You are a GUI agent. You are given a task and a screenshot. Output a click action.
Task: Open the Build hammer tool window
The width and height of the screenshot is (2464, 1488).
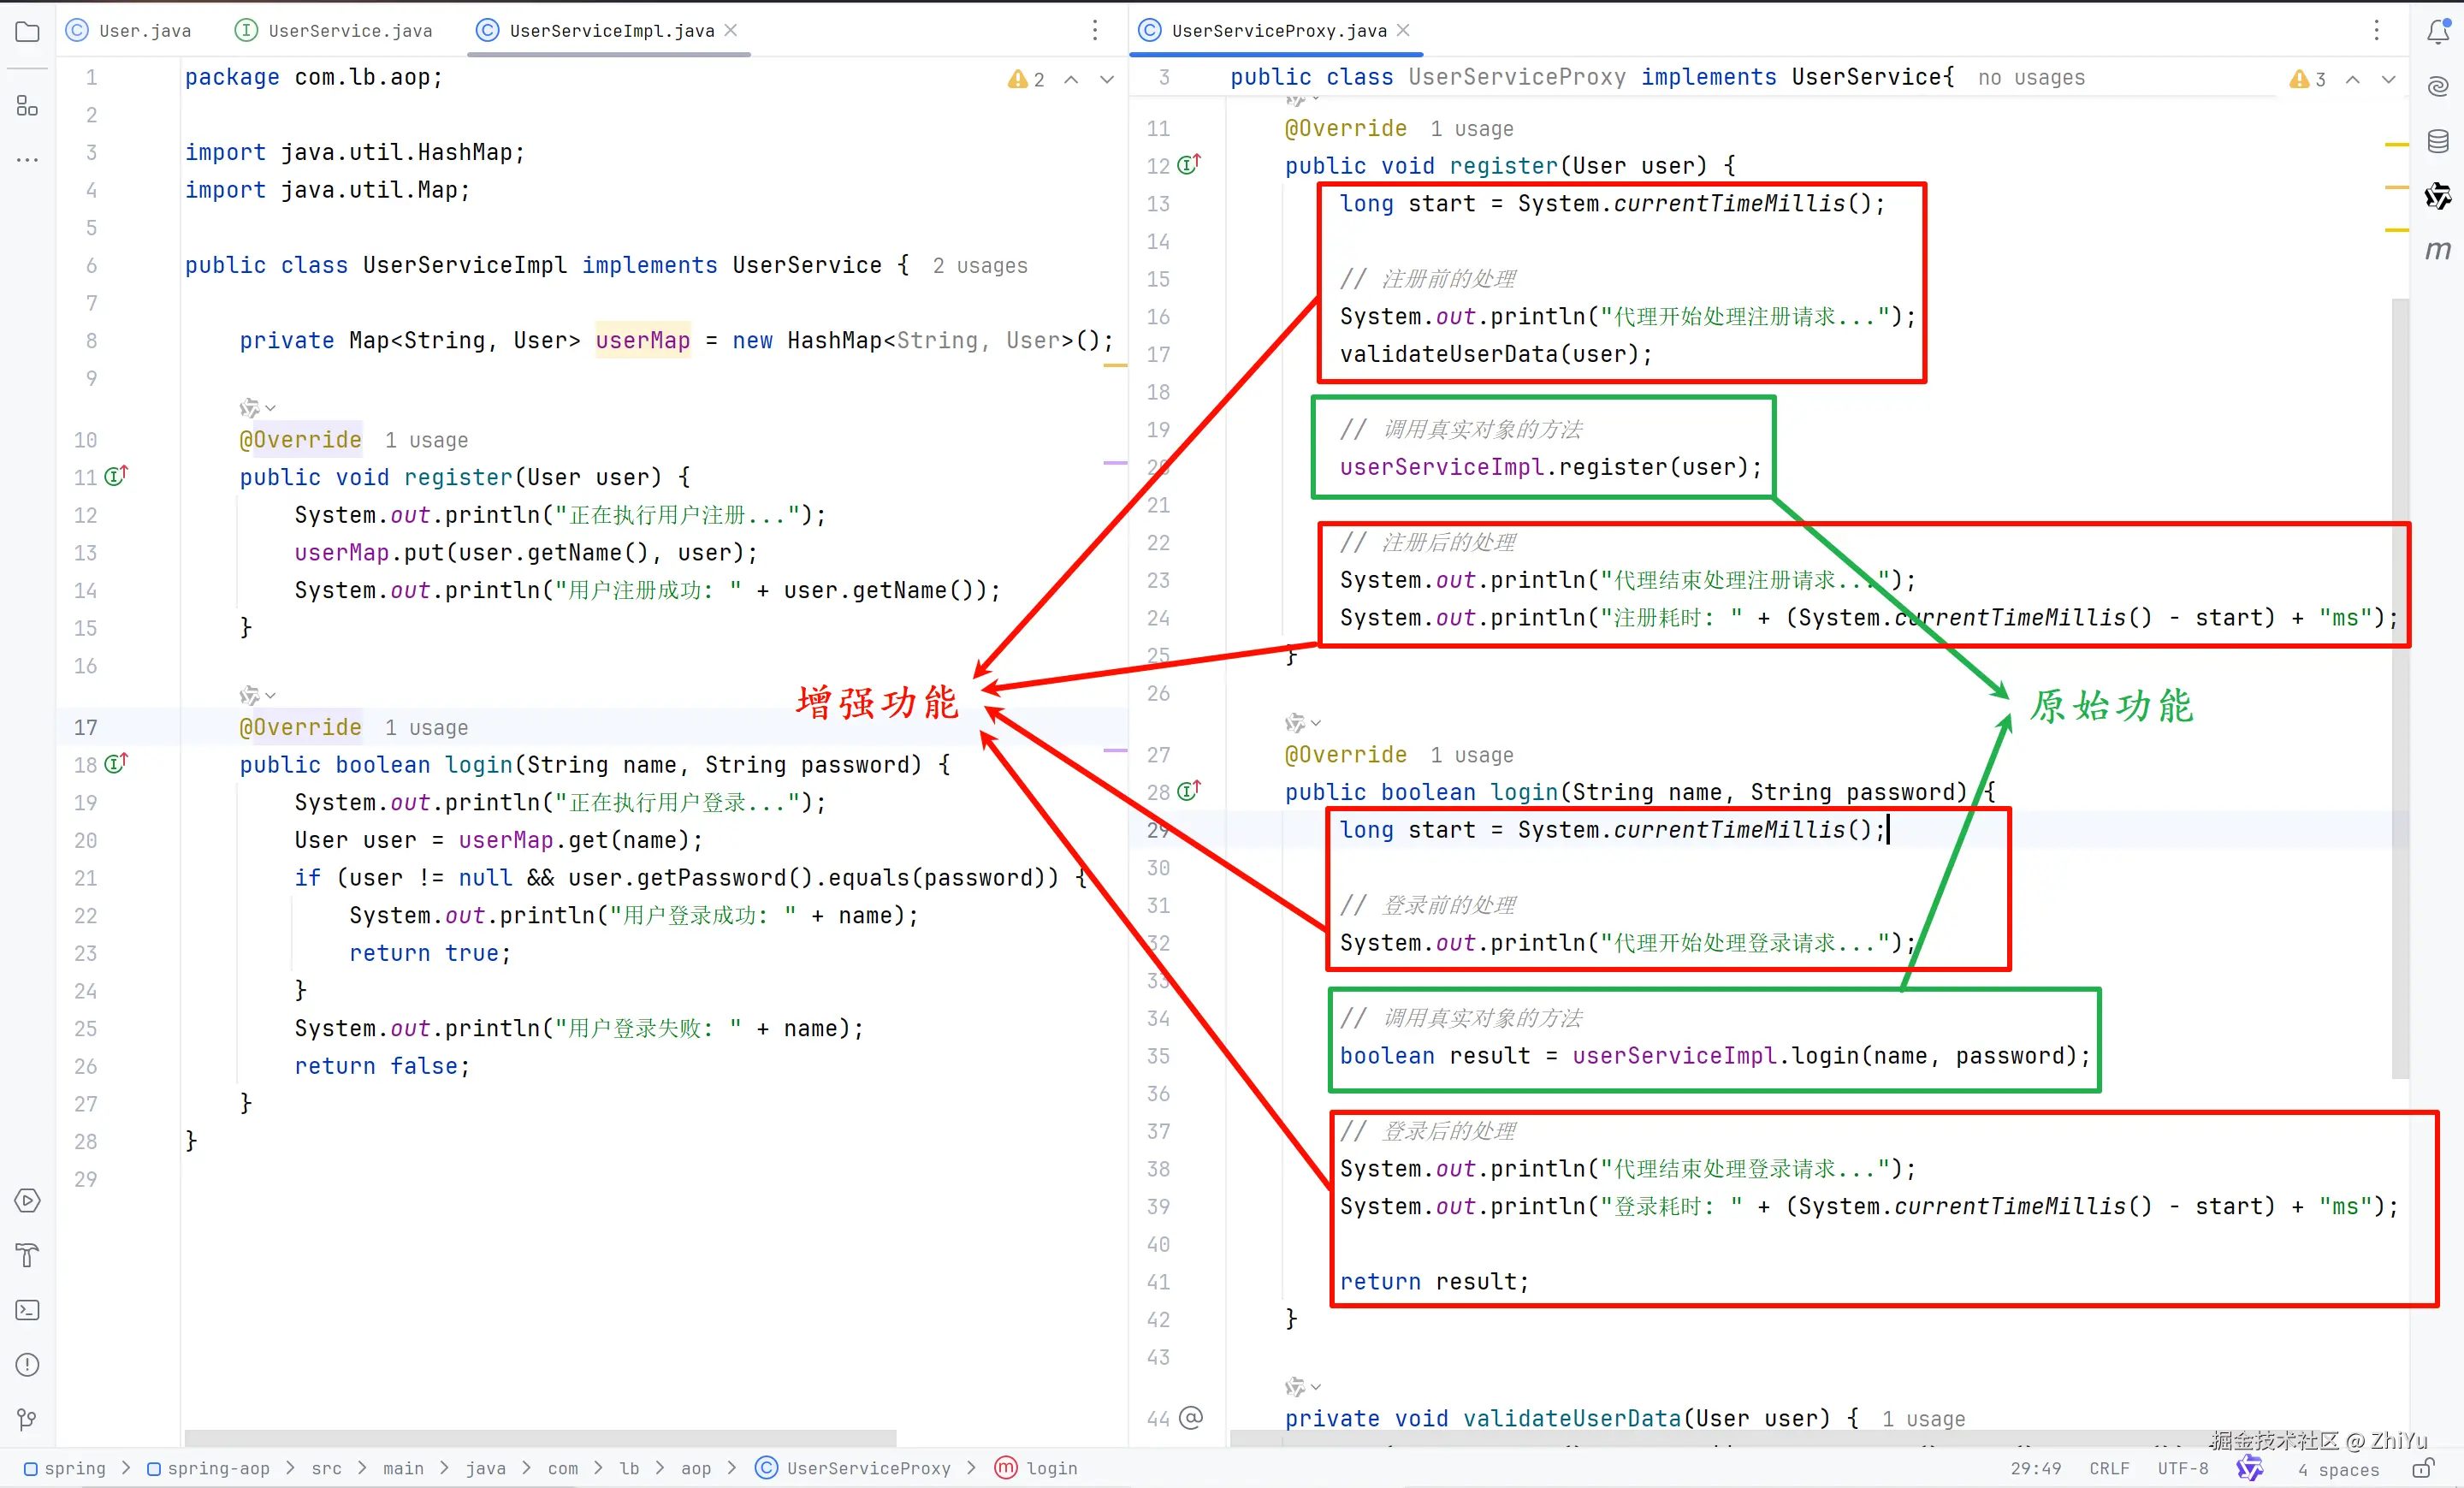pyautogui.click(x=28, y=1255)
